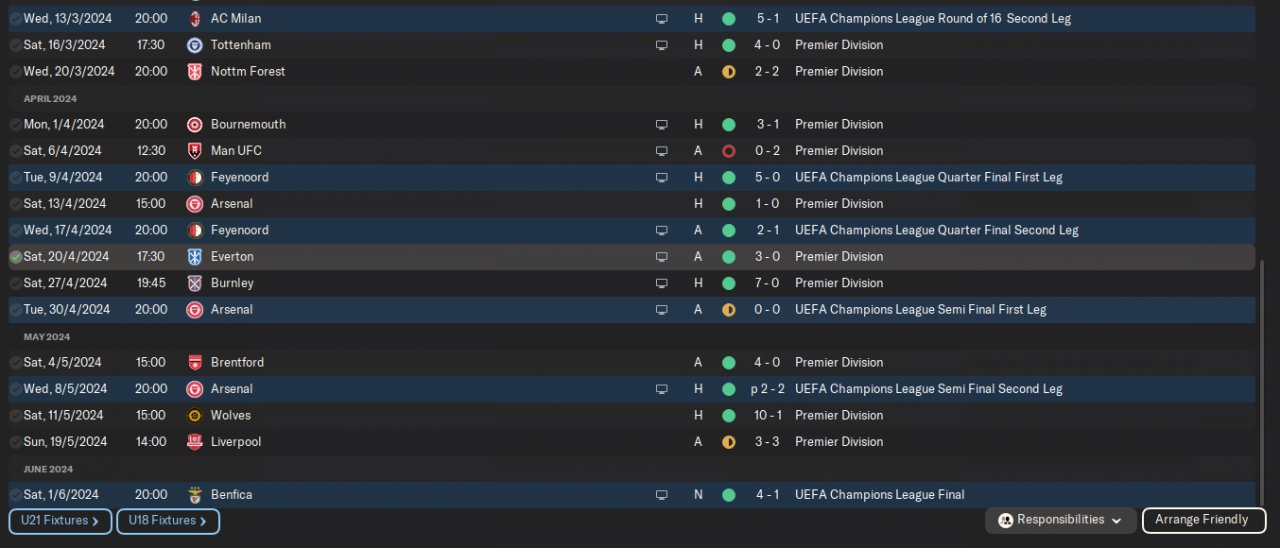Click the Everton club badge
The height and width of the screenshot is (548, 1280).
194,257
